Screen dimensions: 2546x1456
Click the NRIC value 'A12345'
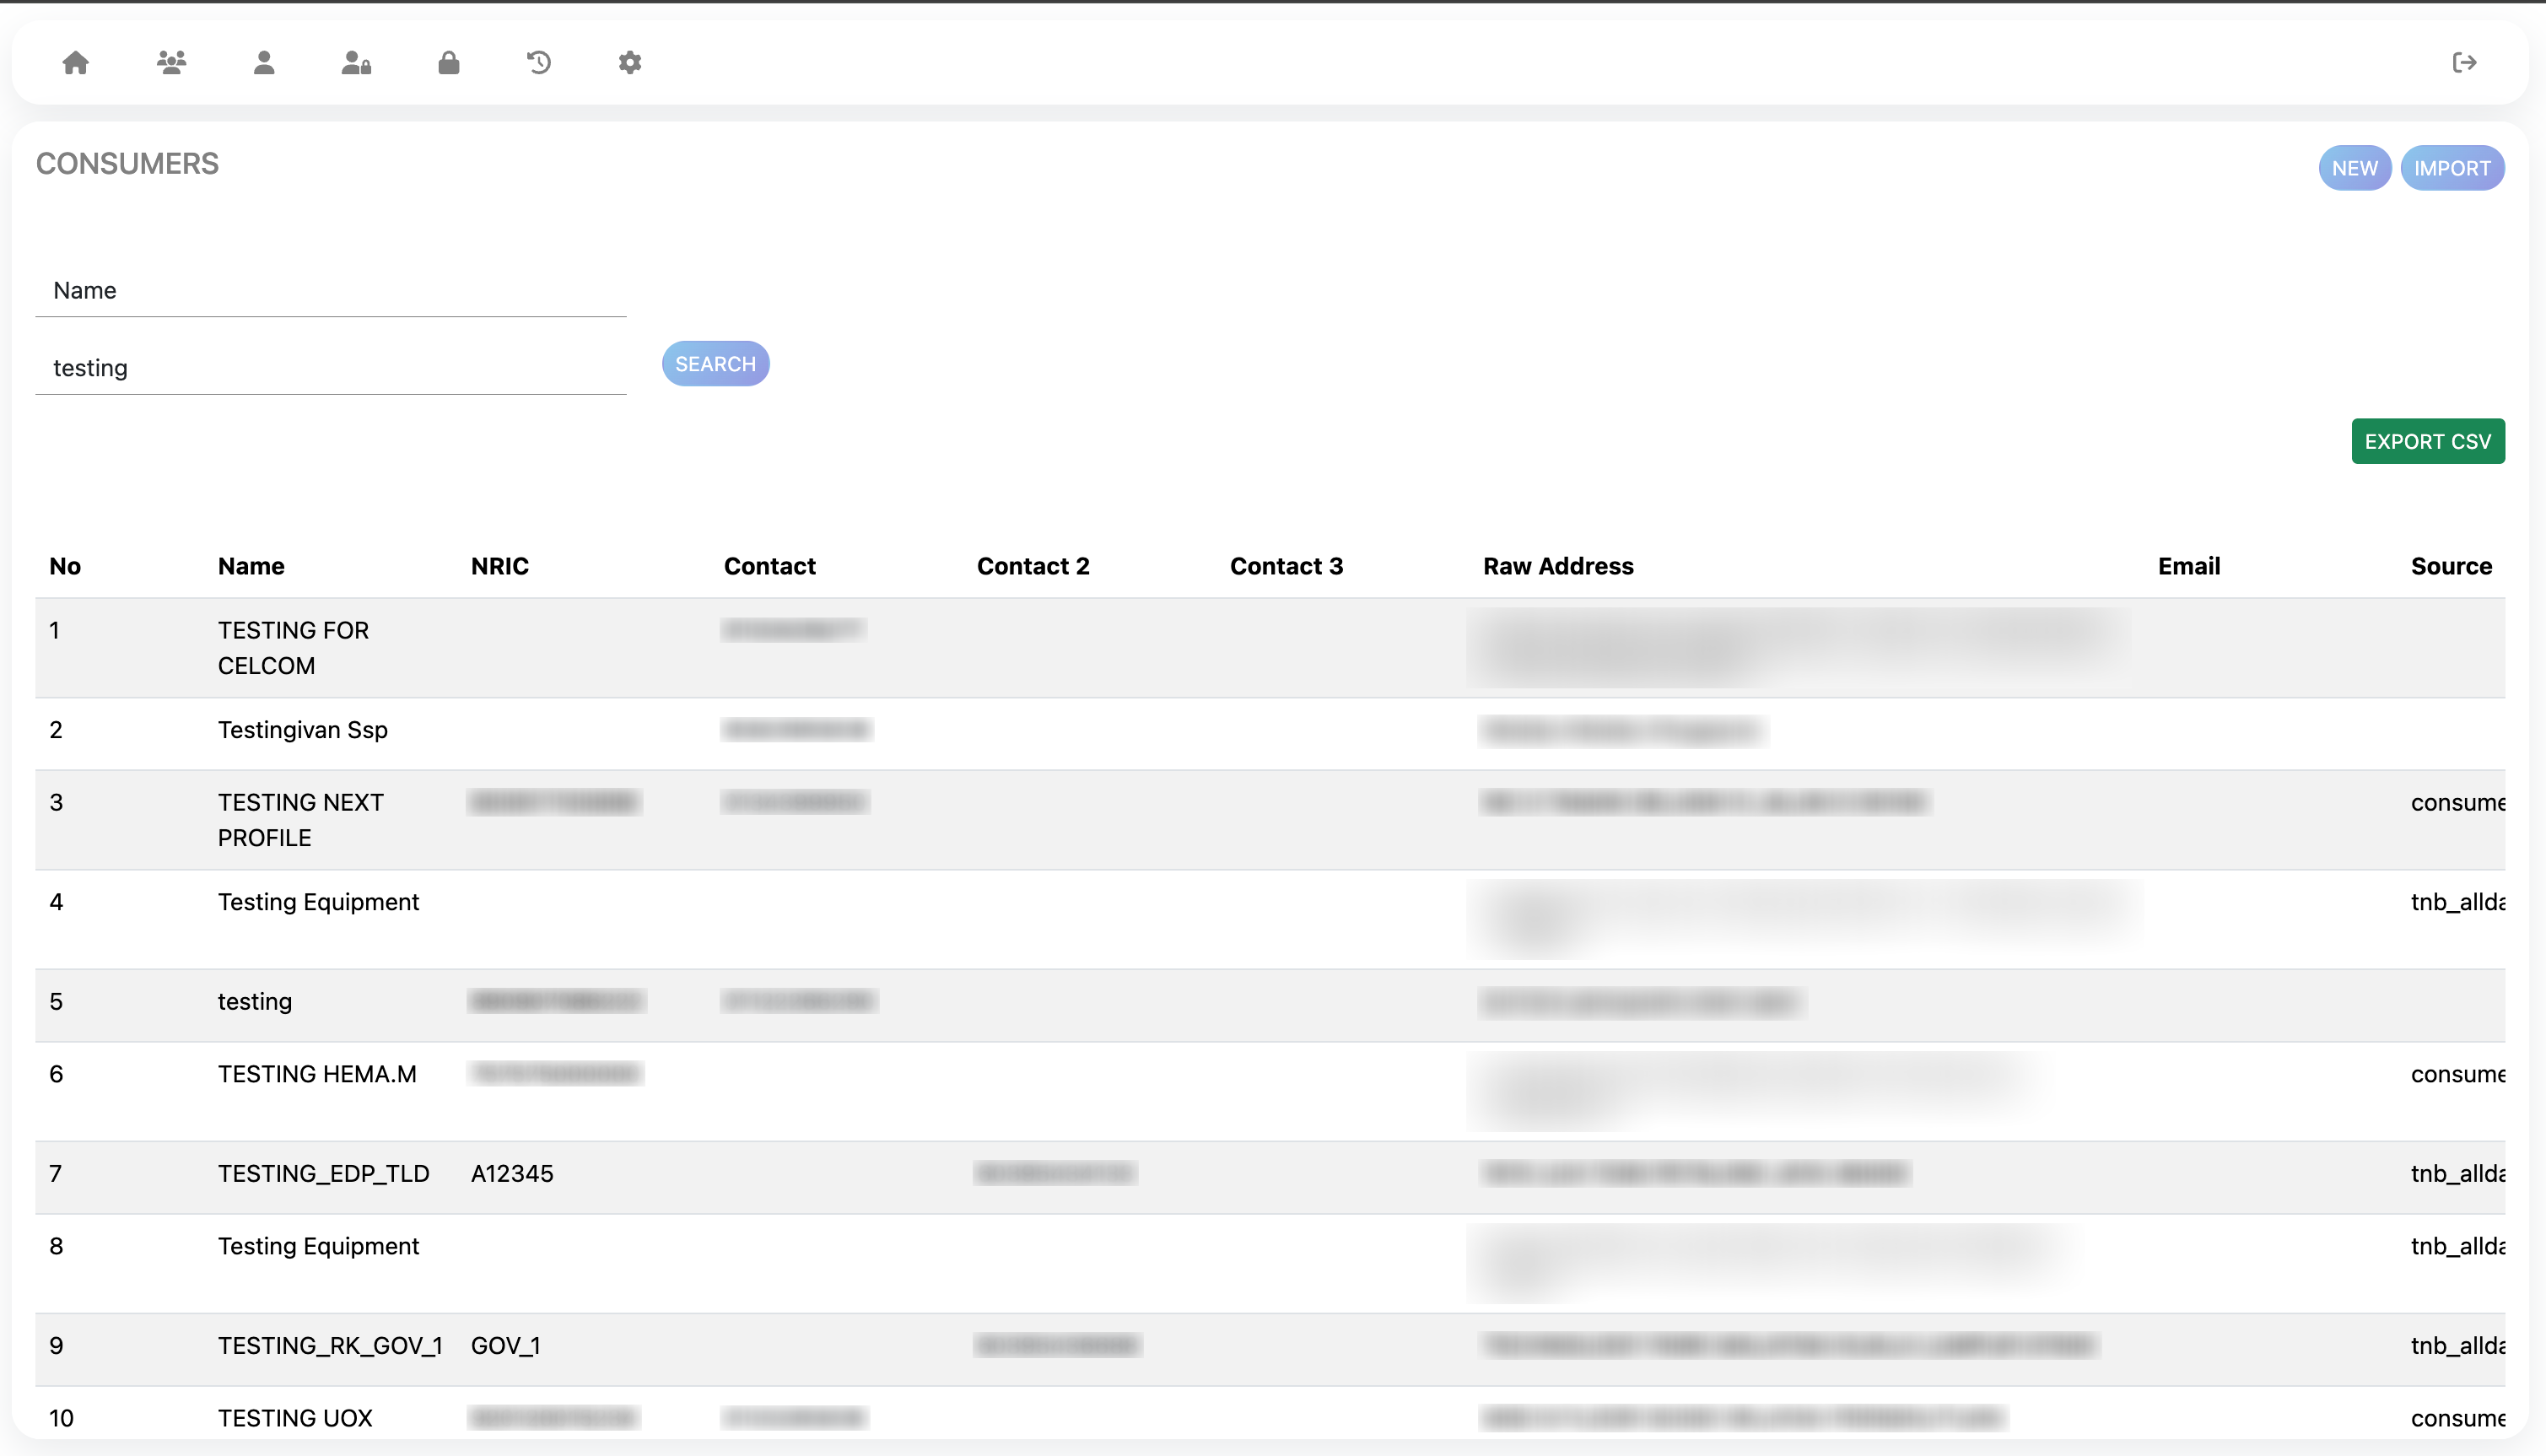(x=512, y=1174)
